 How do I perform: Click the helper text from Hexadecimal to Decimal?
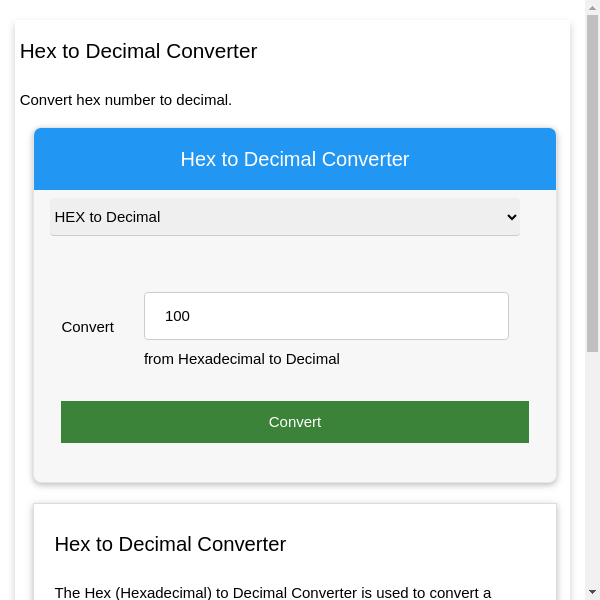click(x=242, y=359)
